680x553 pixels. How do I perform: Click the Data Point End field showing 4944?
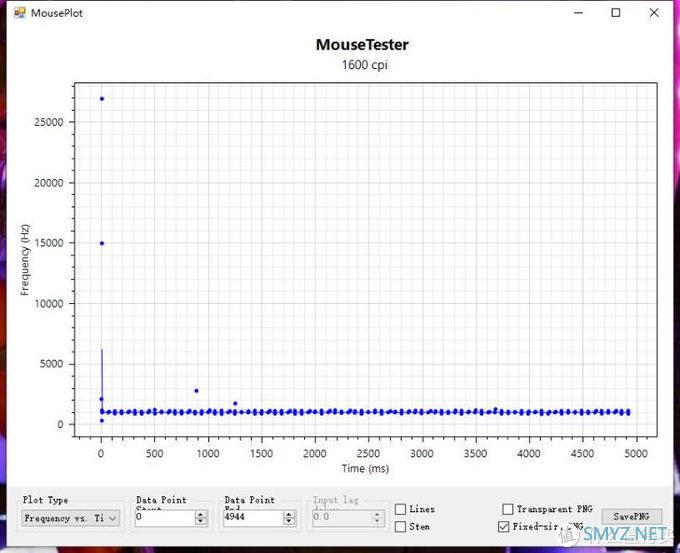click(x=253, y=517)
